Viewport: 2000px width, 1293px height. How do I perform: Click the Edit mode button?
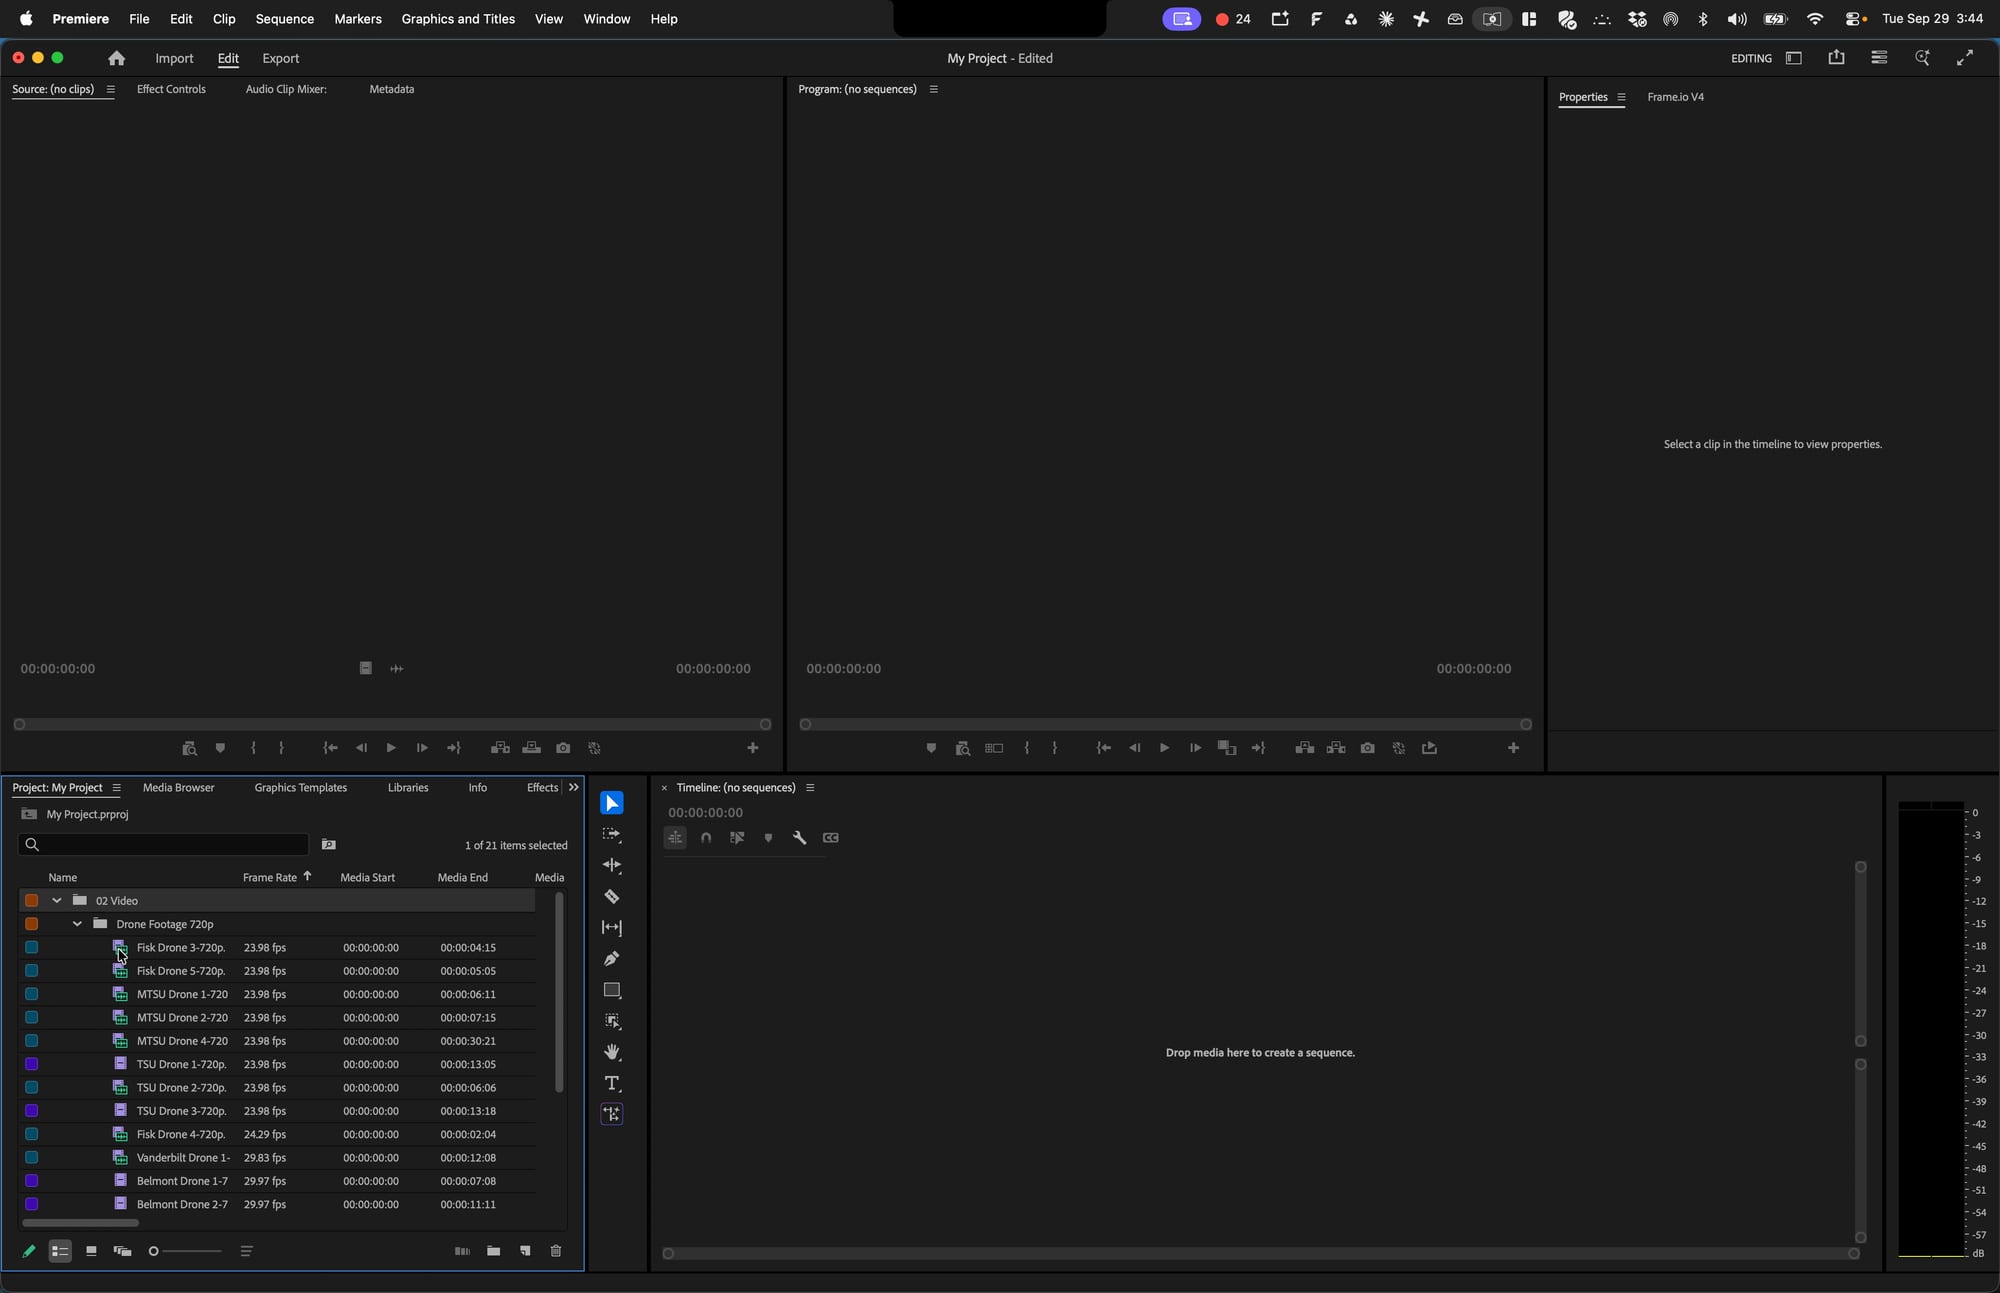coord(228,58)
